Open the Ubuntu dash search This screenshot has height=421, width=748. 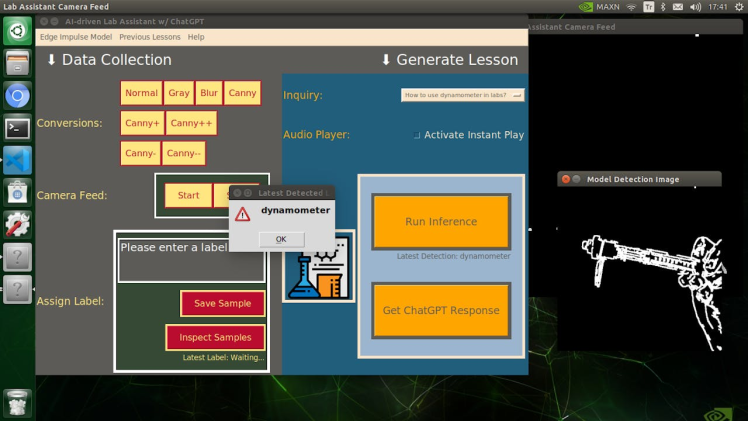pyautogui.click(x=17, y=31)
